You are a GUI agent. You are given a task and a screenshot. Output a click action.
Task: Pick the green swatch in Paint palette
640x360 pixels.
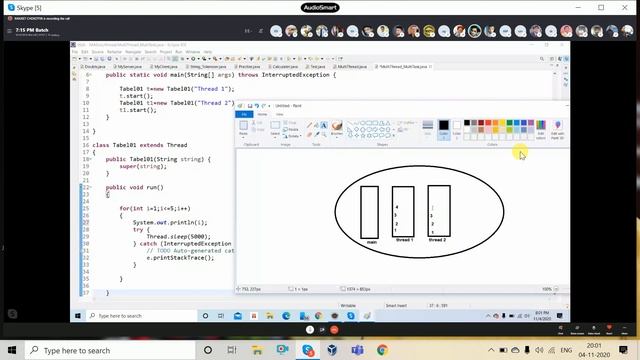pos(509,123)
